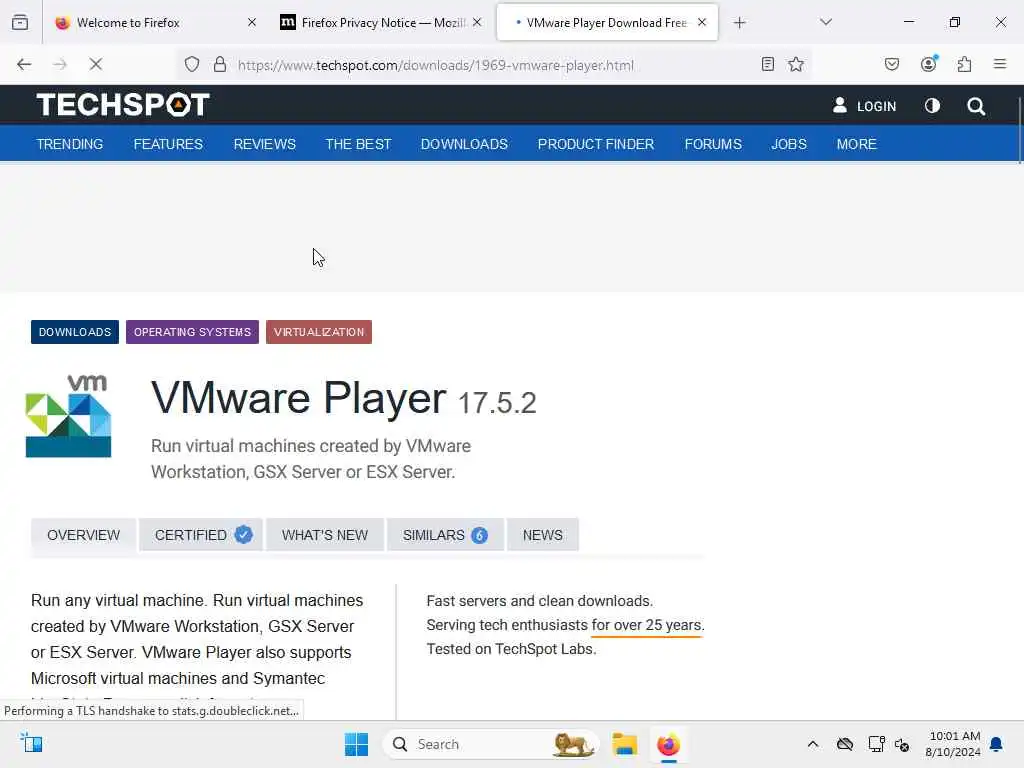Open the Firefox application menu
This screenshot has width=1024, height=768.
(x=1000, y=64)
